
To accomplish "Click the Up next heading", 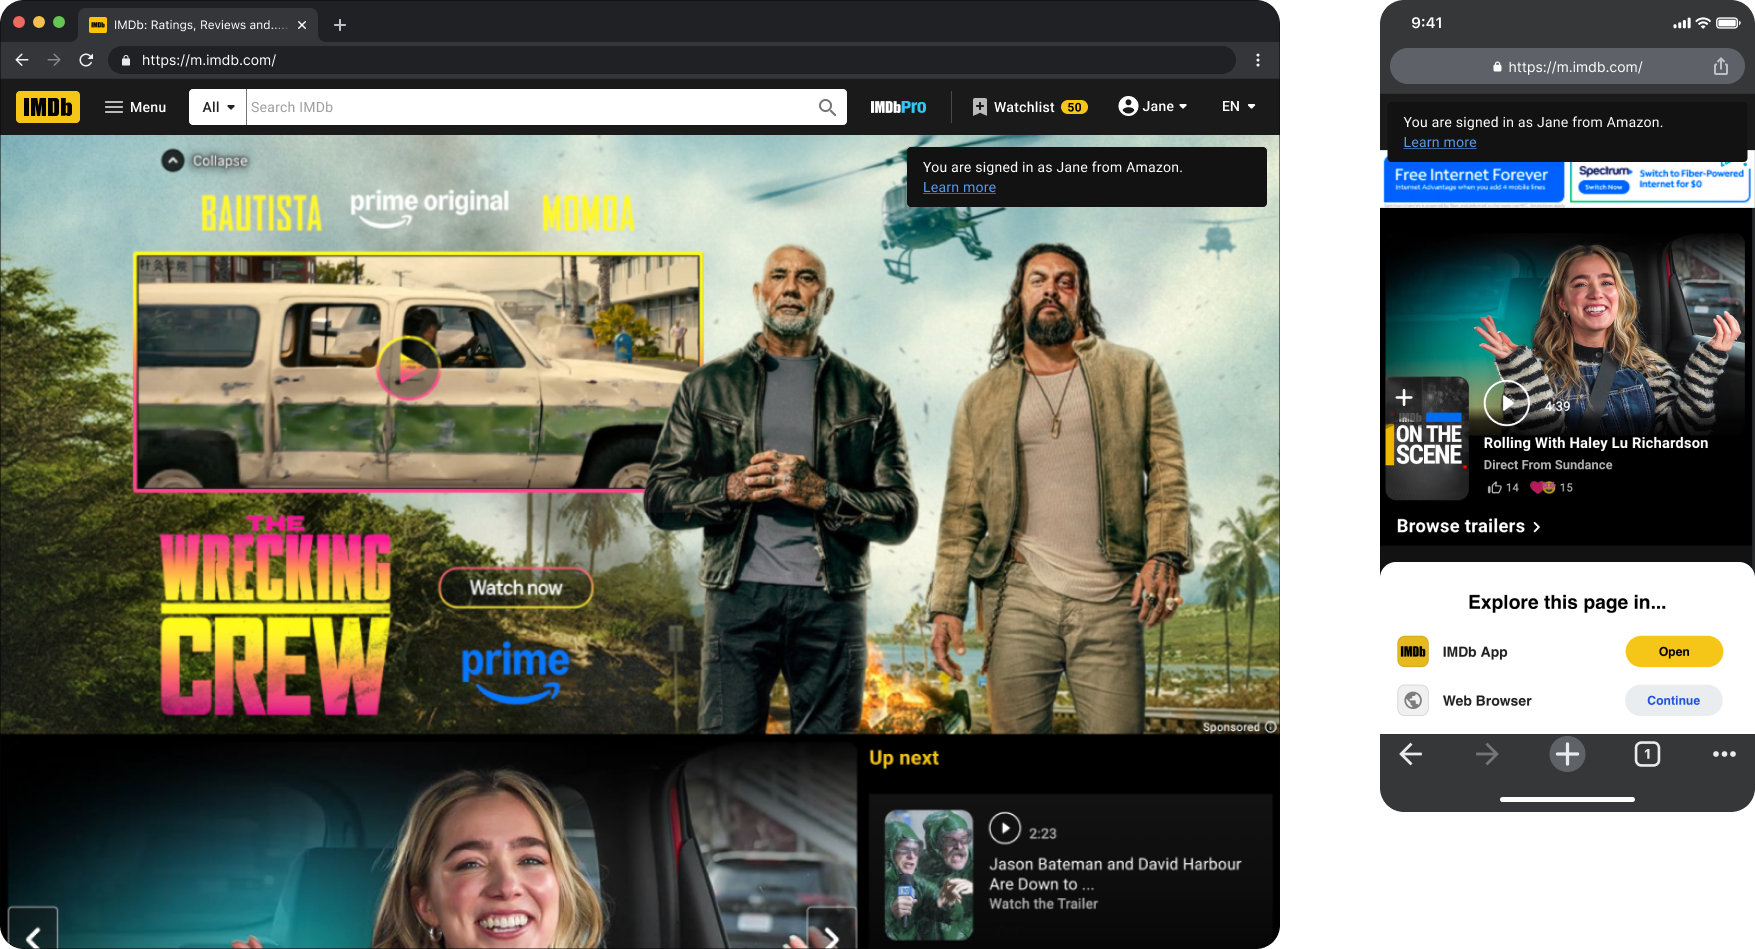I will coord(904,758).
